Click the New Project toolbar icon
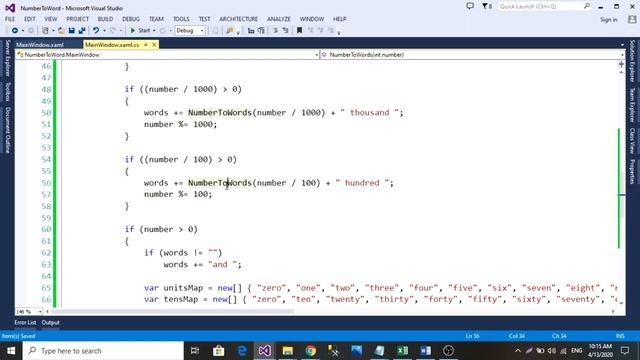 [45, 31]
